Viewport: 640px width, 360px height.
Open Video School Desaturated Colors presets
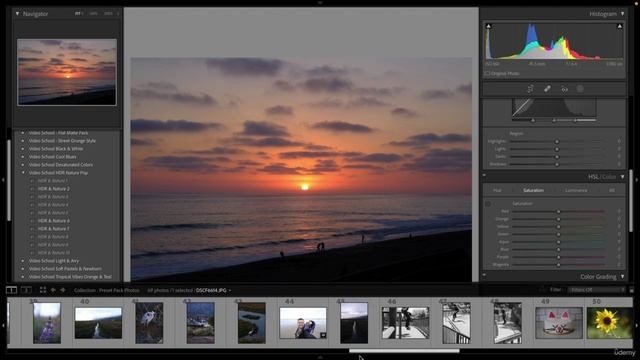[x=60, y=165]
